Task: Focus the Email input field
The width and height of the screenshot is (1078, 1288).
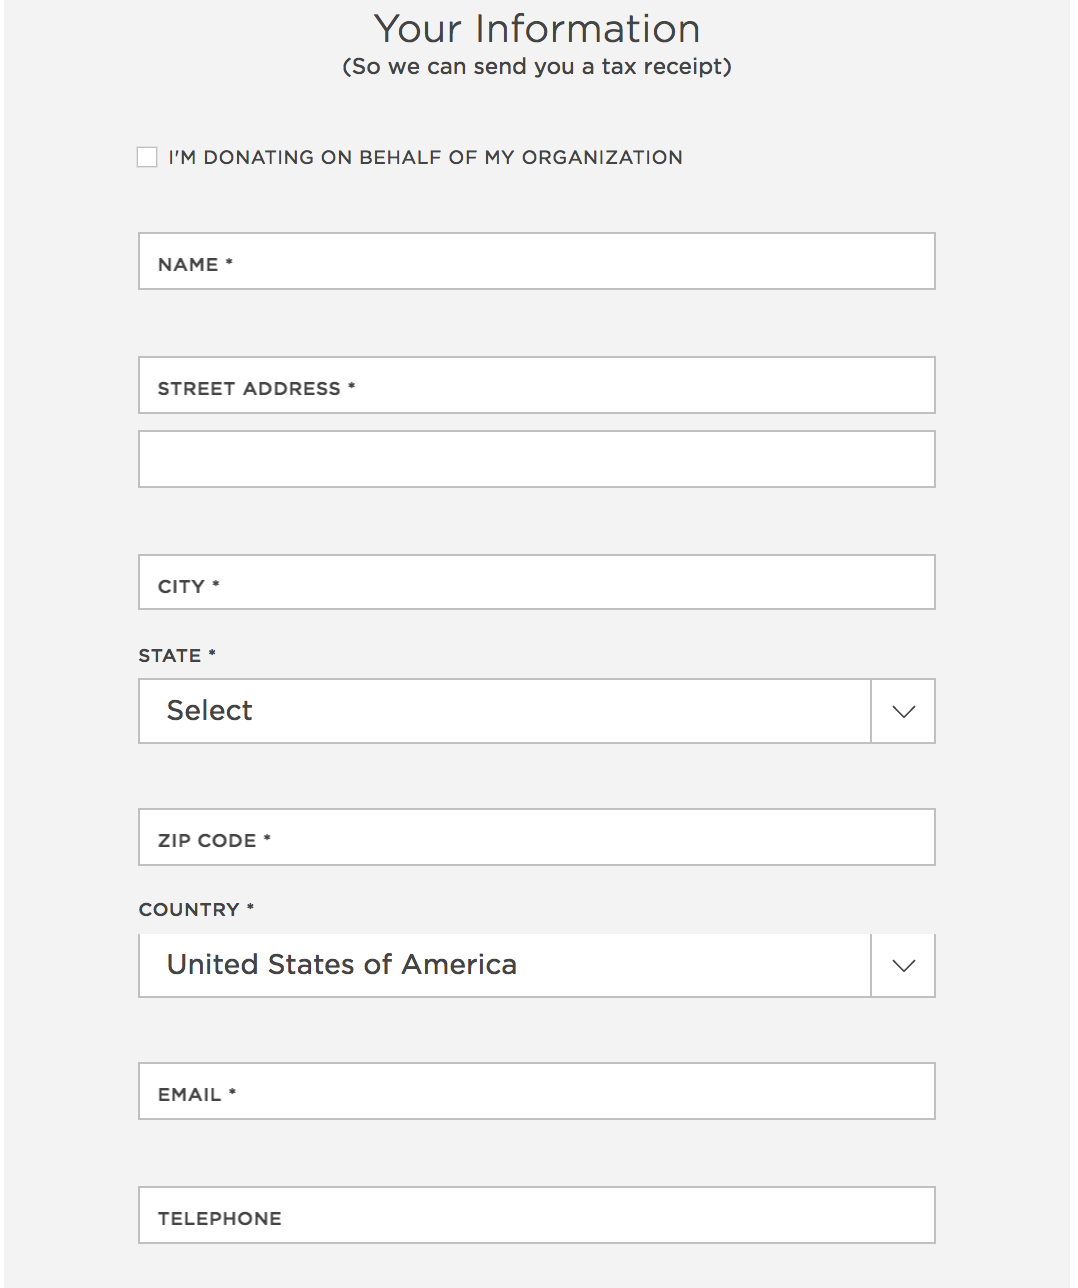Action: click(536, 1092)
